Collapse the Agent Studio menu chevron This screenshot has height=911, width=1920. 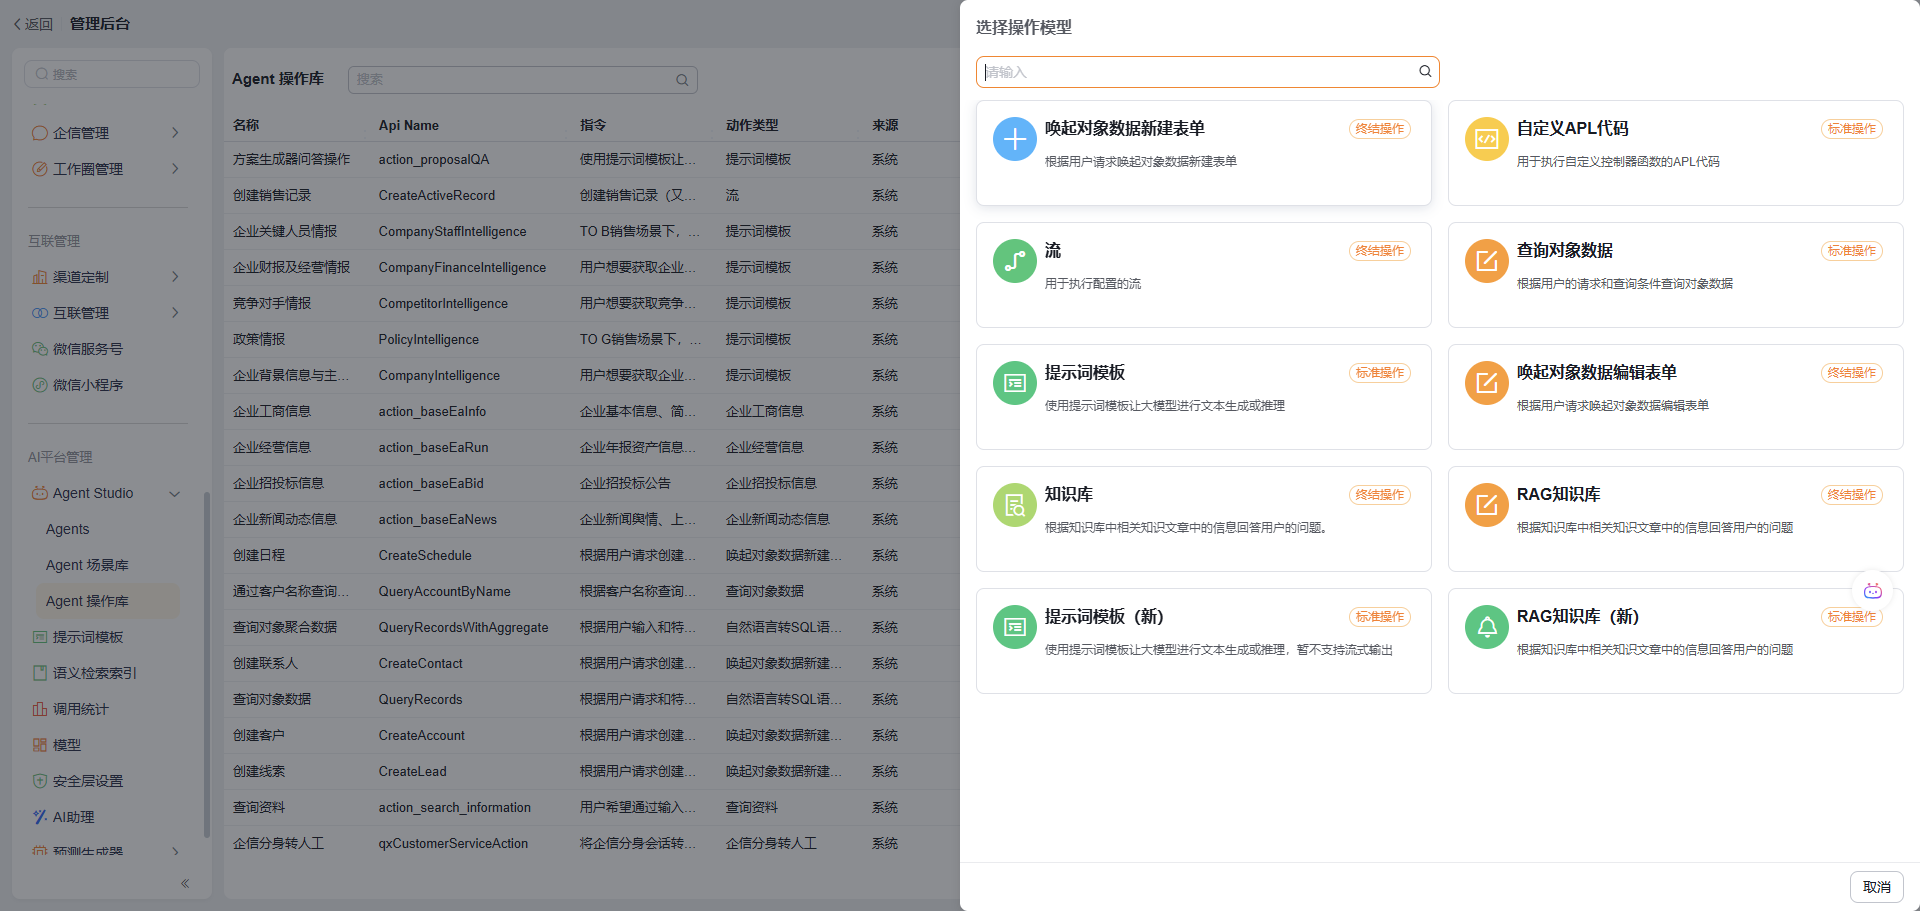click(175, 493)
